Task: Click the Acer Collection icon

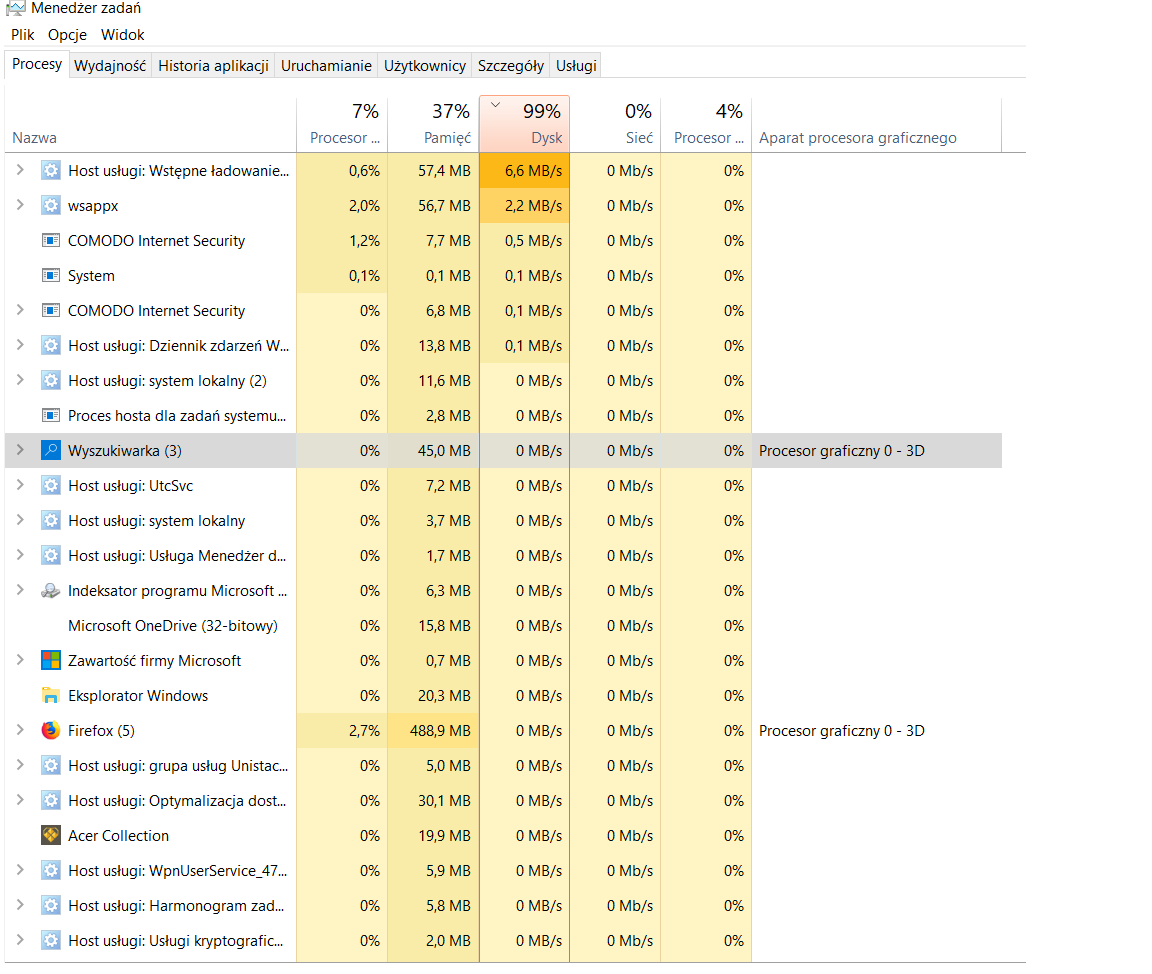Action: [x=51, y=836]
